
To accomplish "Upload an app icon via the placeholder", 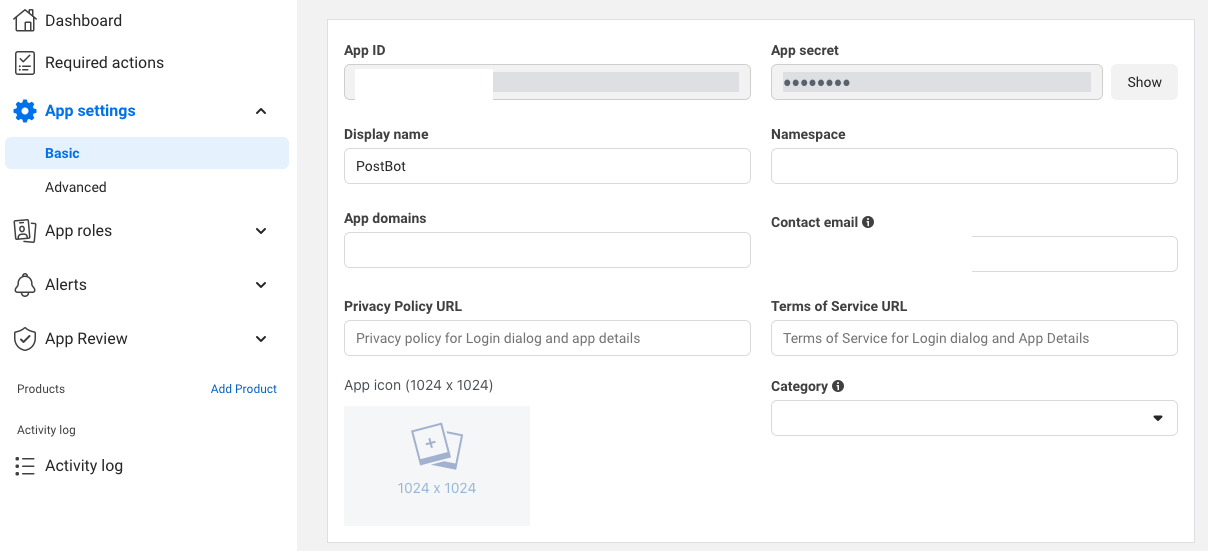I will [437, 465].
